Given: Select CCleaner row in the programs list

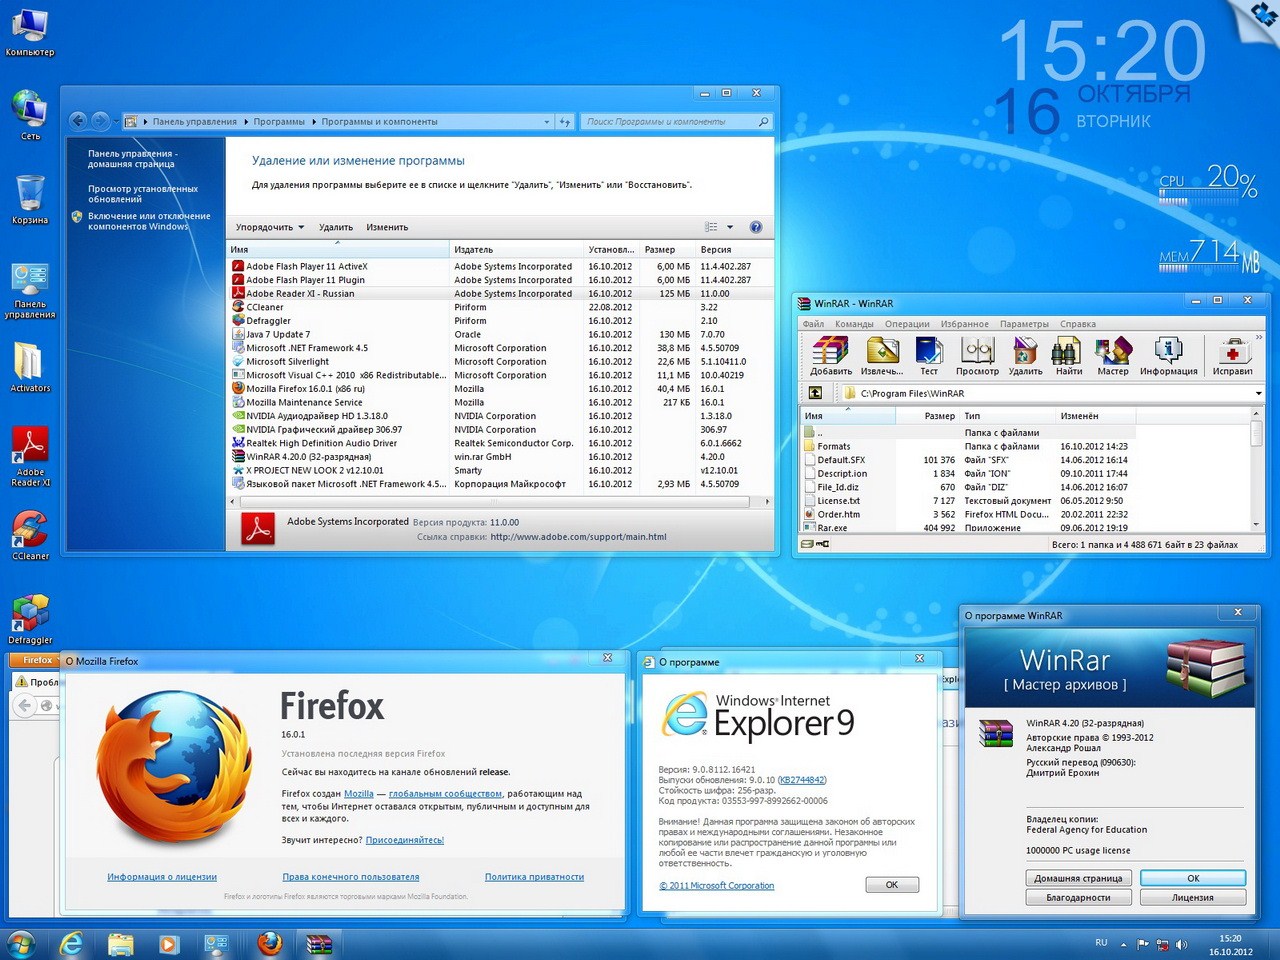Looking at the screenshot, I should (x=500, y=307).
